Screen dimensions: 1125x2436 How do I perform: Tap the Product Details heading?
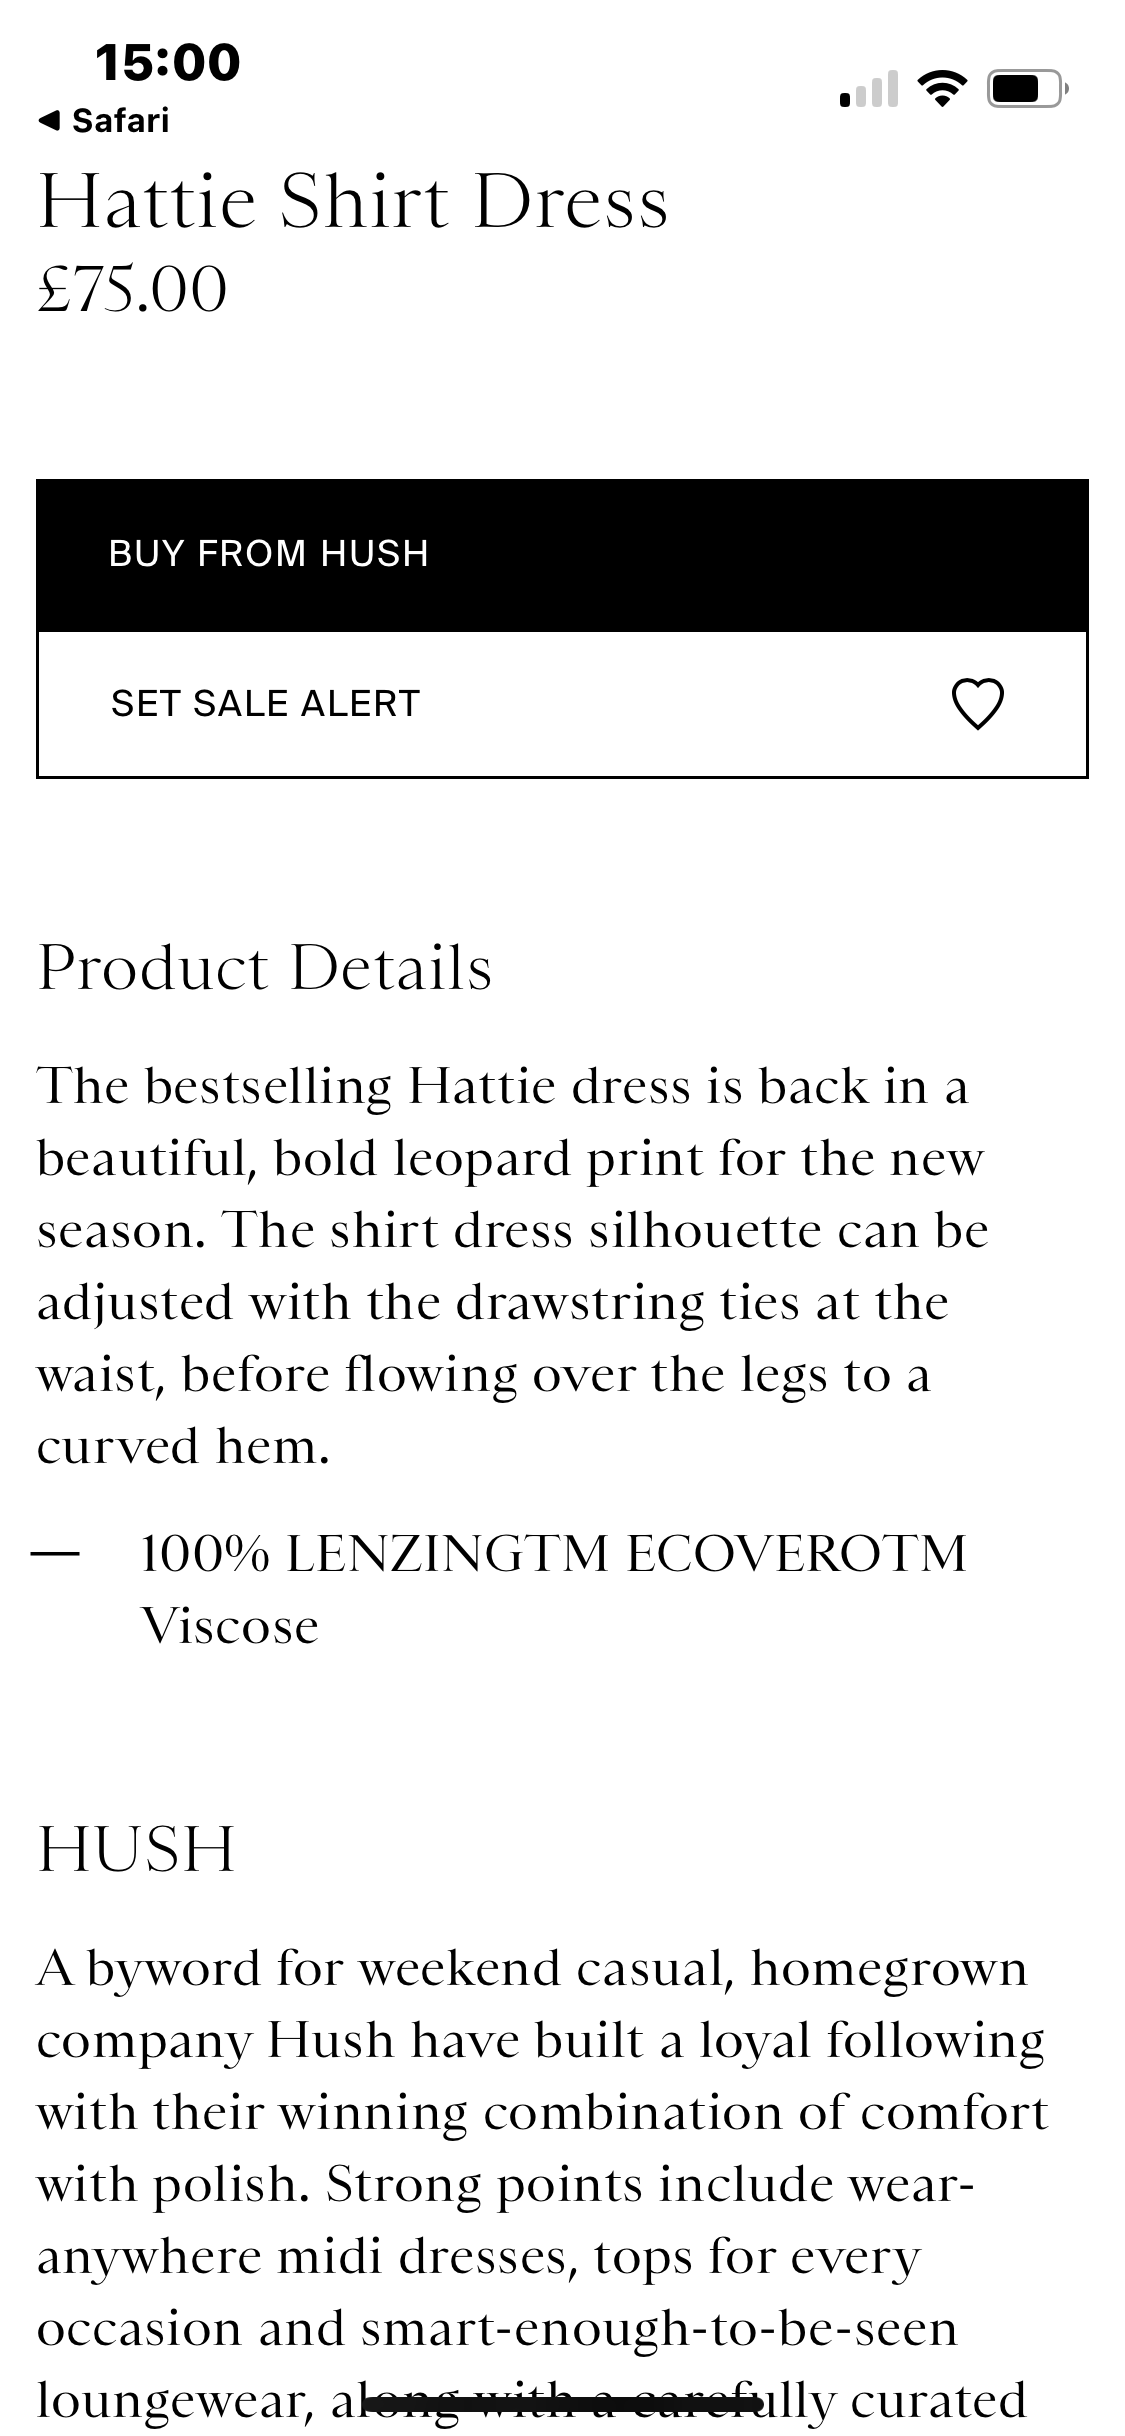pyautogui.click(x=265, y=968)
